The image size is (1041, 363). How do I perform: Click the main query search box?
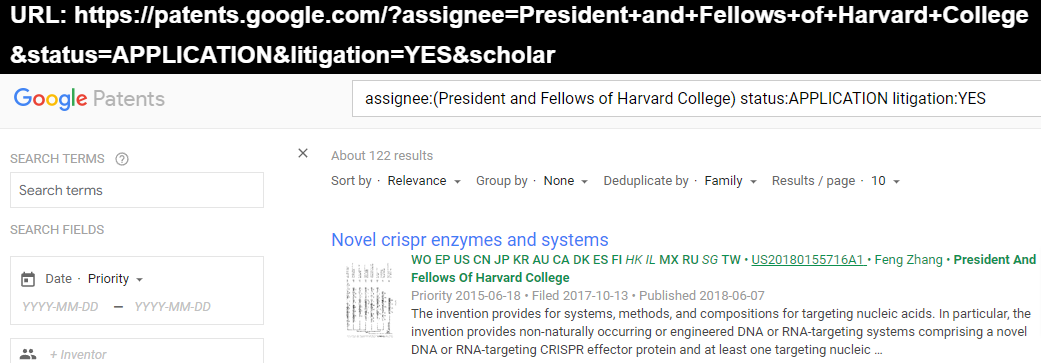tap(696, 99)
